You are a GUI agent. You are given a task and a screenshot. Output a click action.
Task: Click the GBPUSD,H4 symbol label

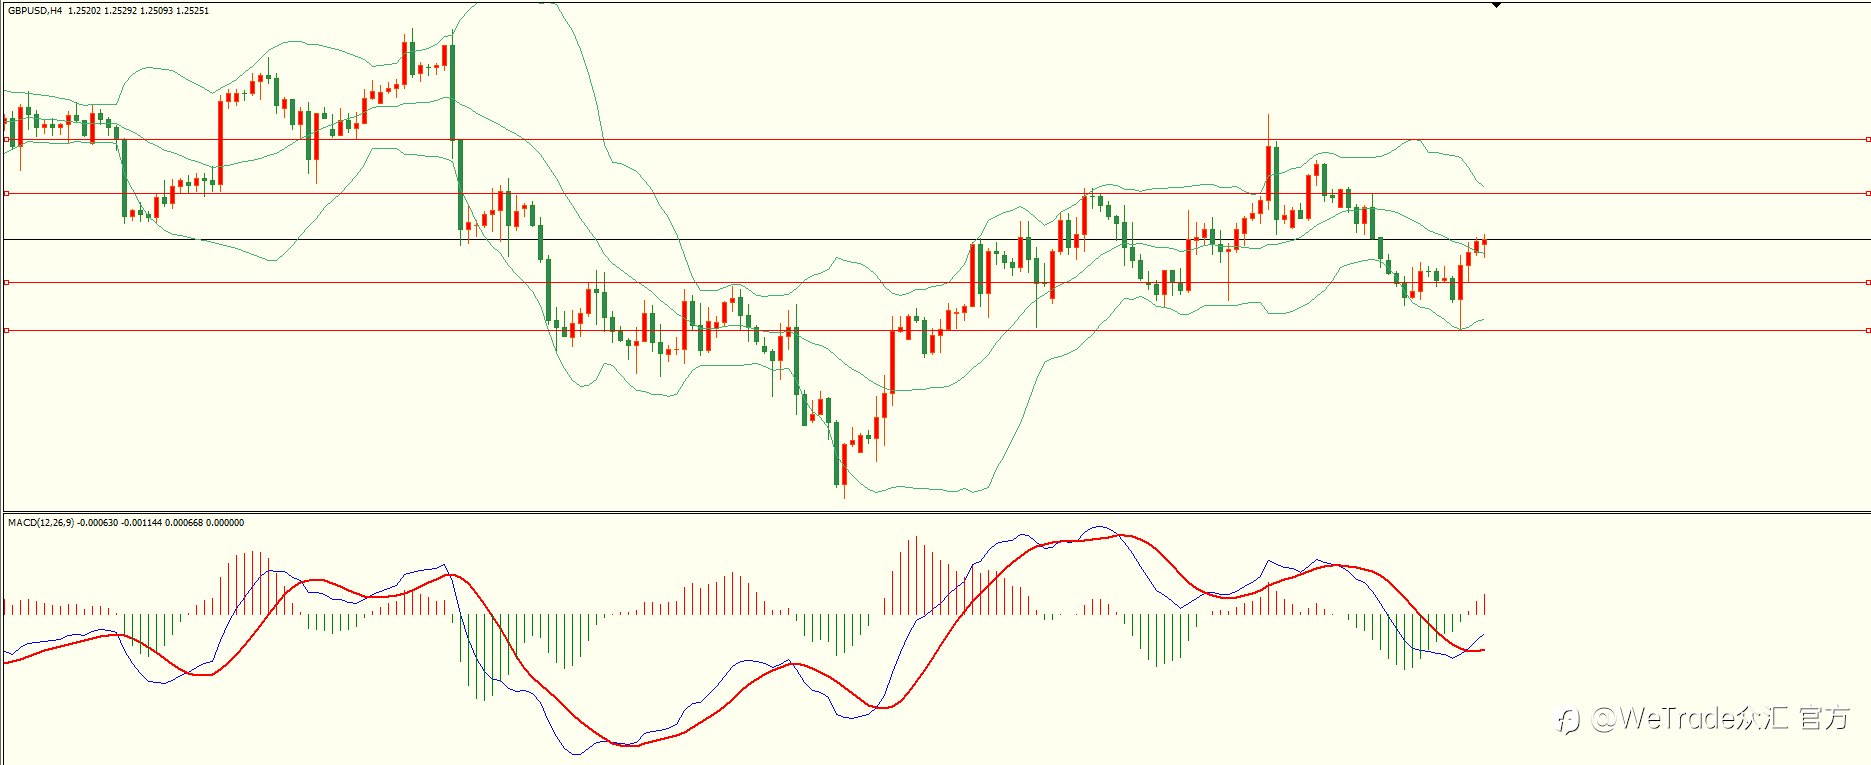(35, 11)
